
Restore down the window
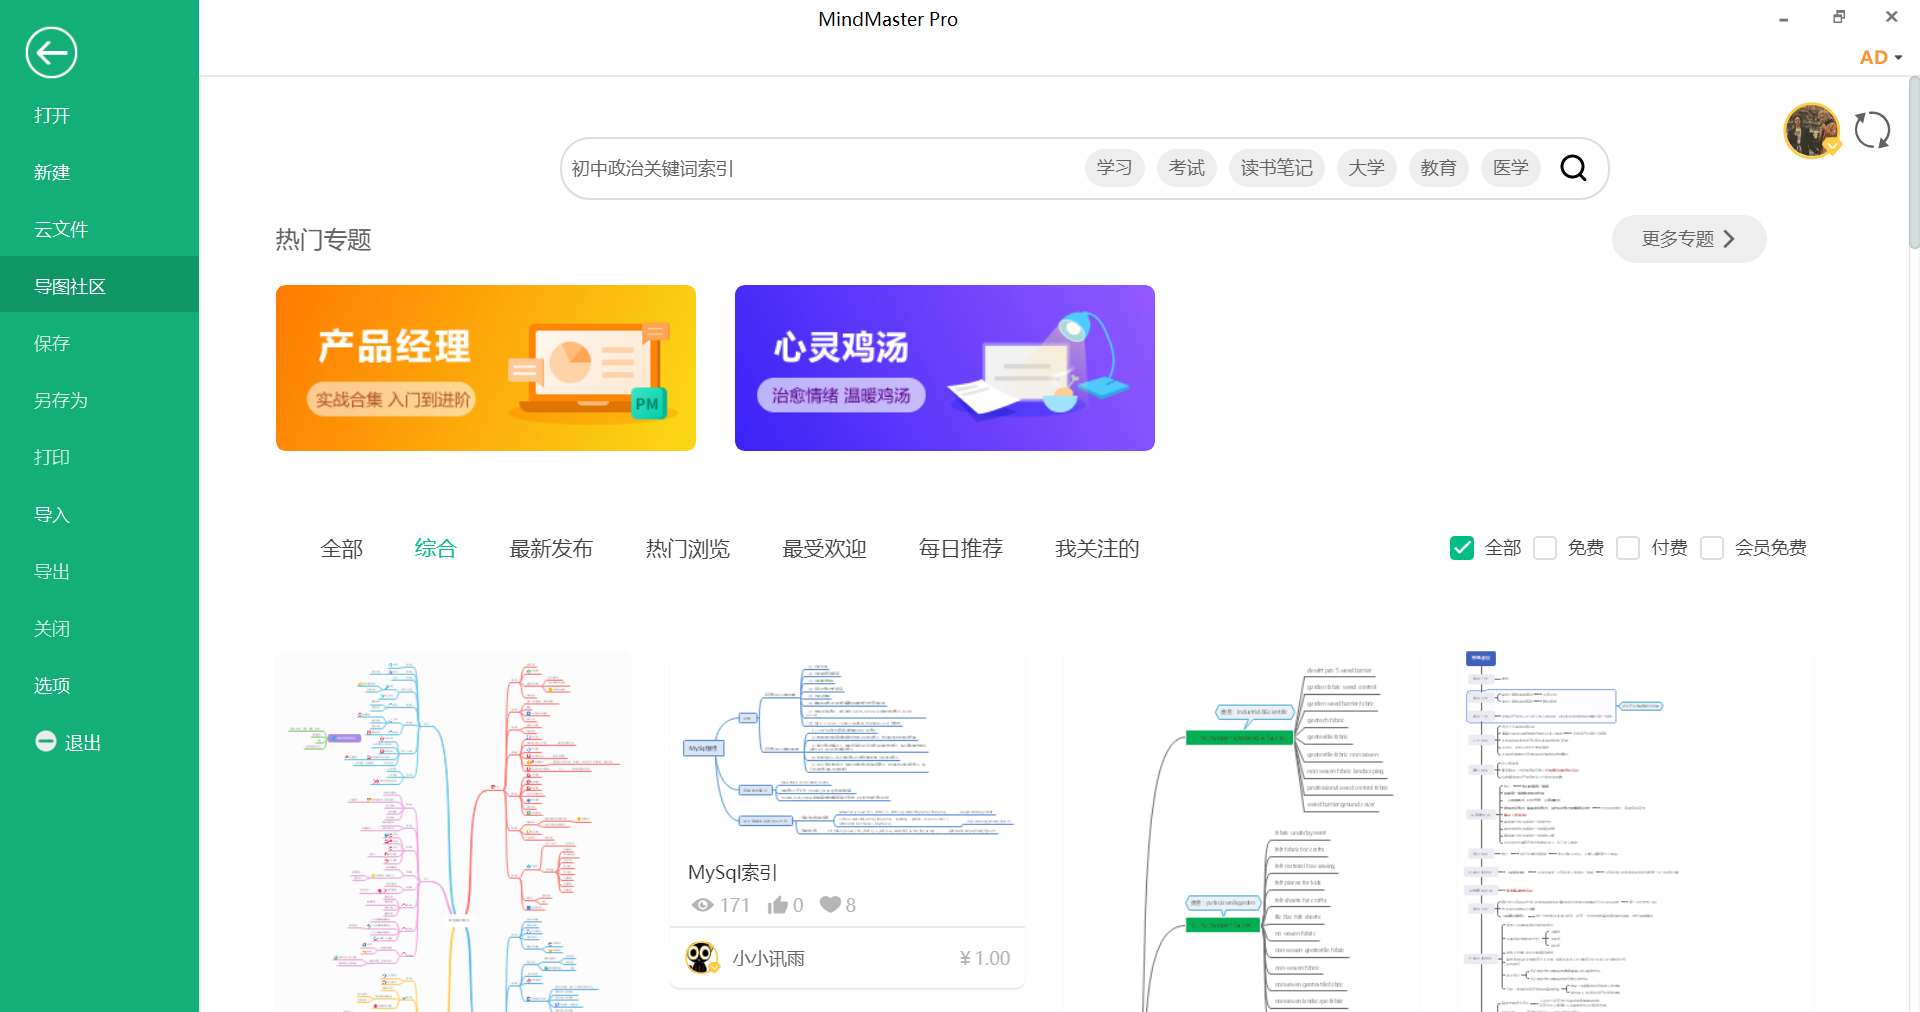point(1838,17)
